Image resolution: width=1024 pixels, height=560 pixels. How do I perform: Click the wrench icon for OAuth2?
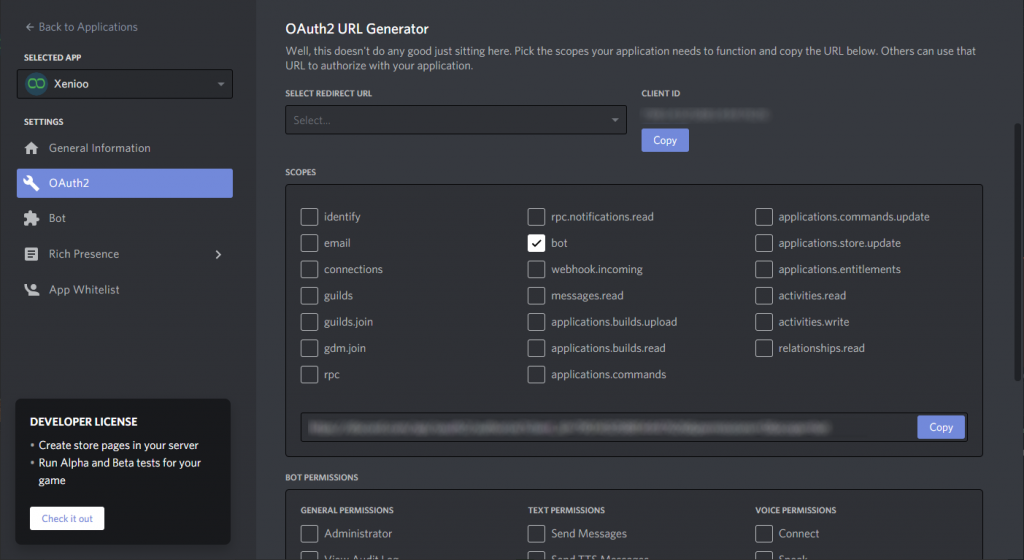(x=31, y=183)
